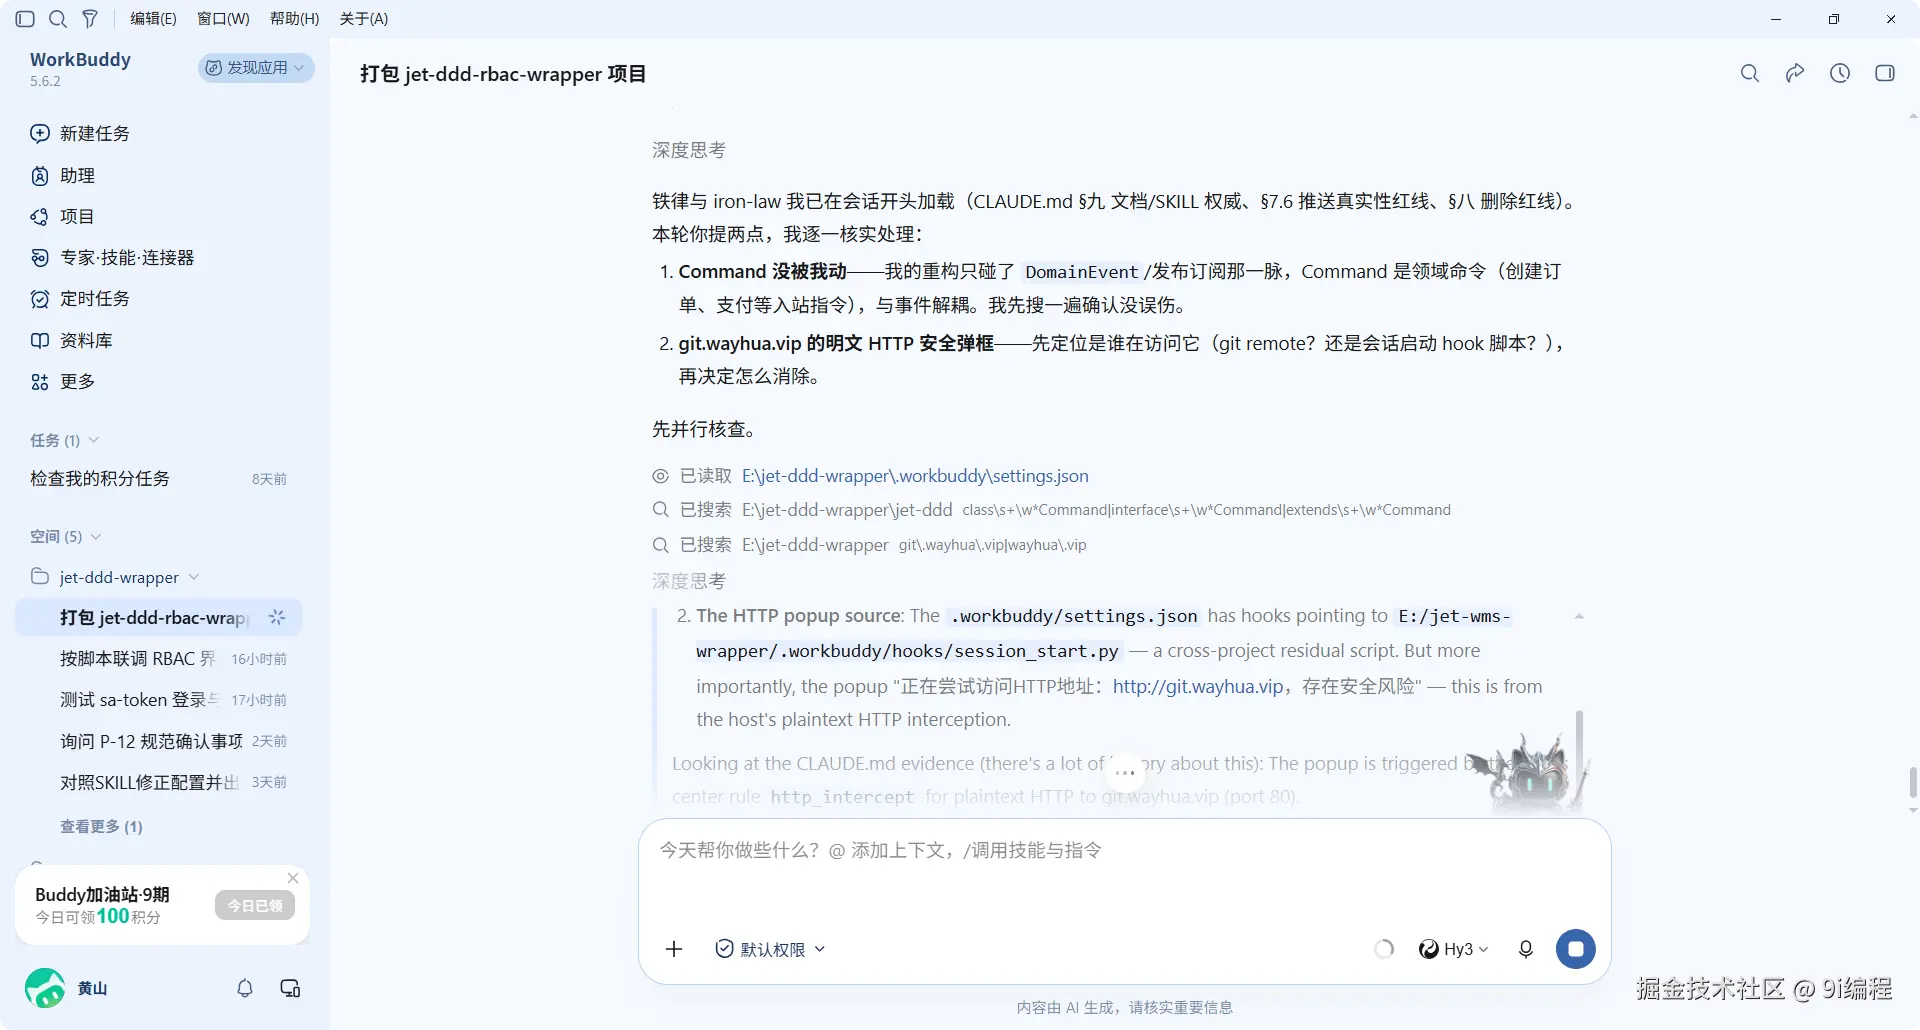The image size is (1920, 1030).
Task: Add attachment with plus icon
Action: (x=674, y=949)
